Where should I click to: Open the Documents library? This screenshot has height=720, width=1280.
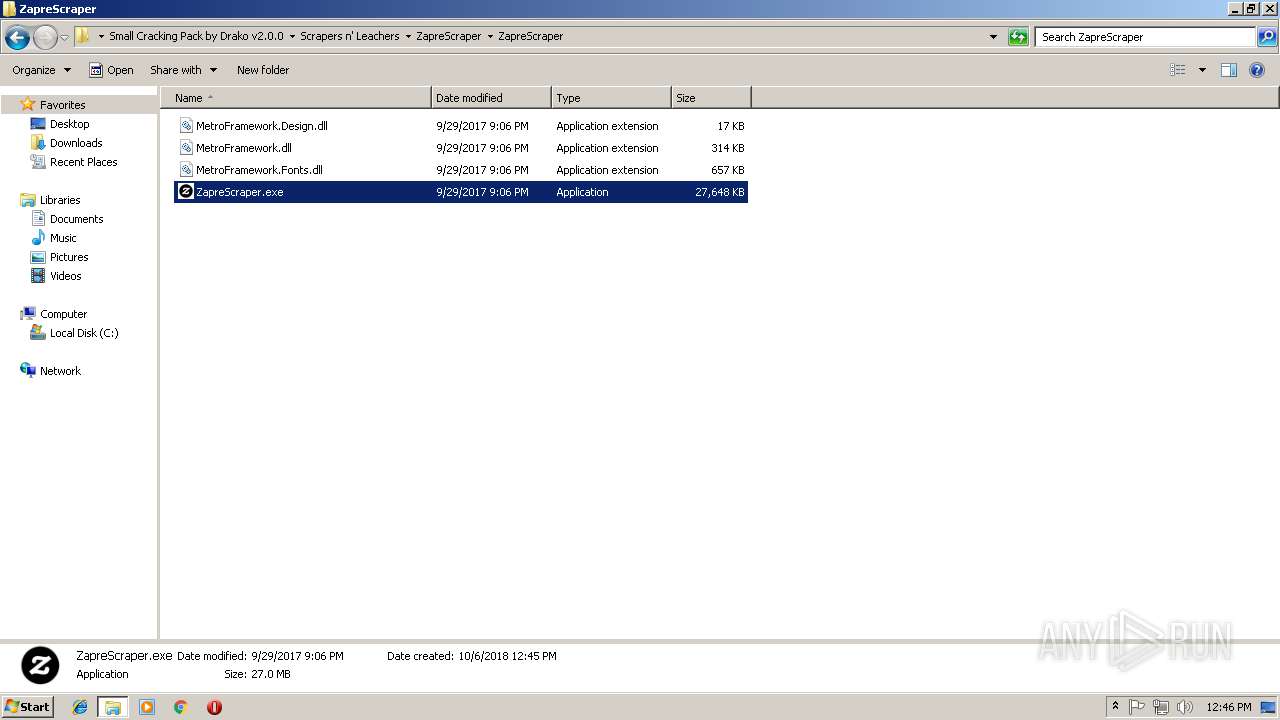coord(76,219)
